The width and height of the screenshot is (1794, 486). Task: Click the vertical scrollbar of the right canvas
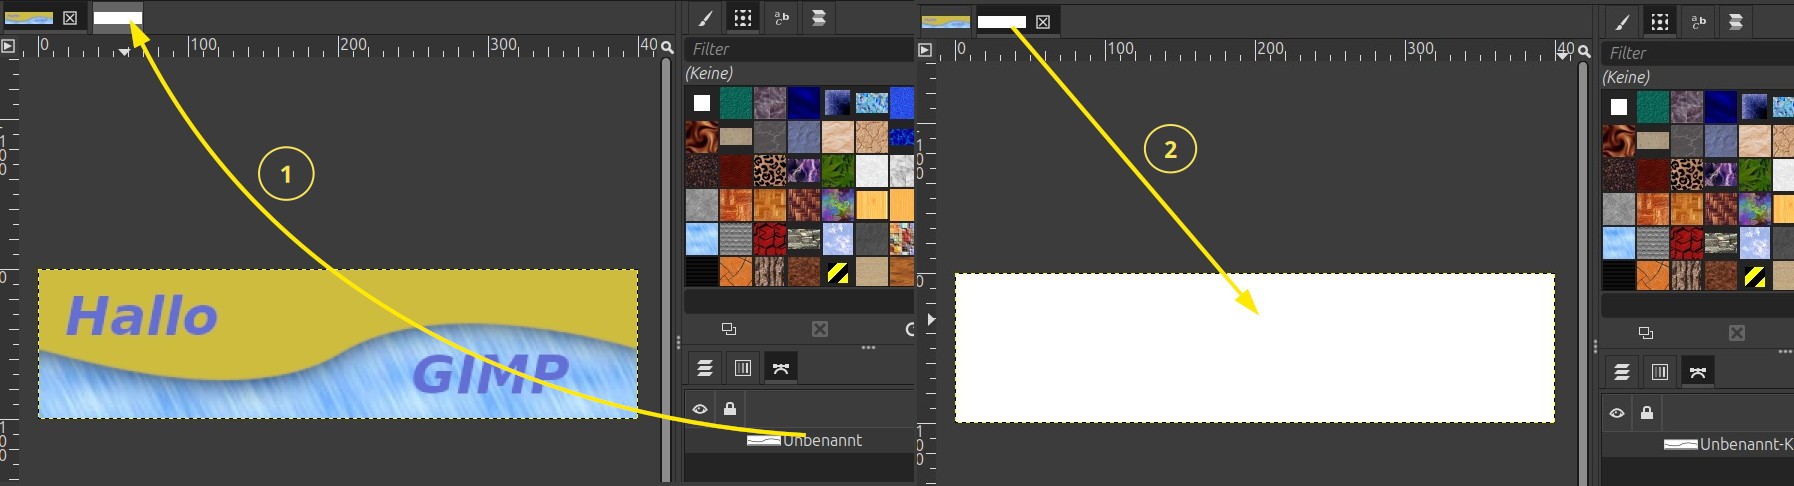click(x=1583, y=273)
